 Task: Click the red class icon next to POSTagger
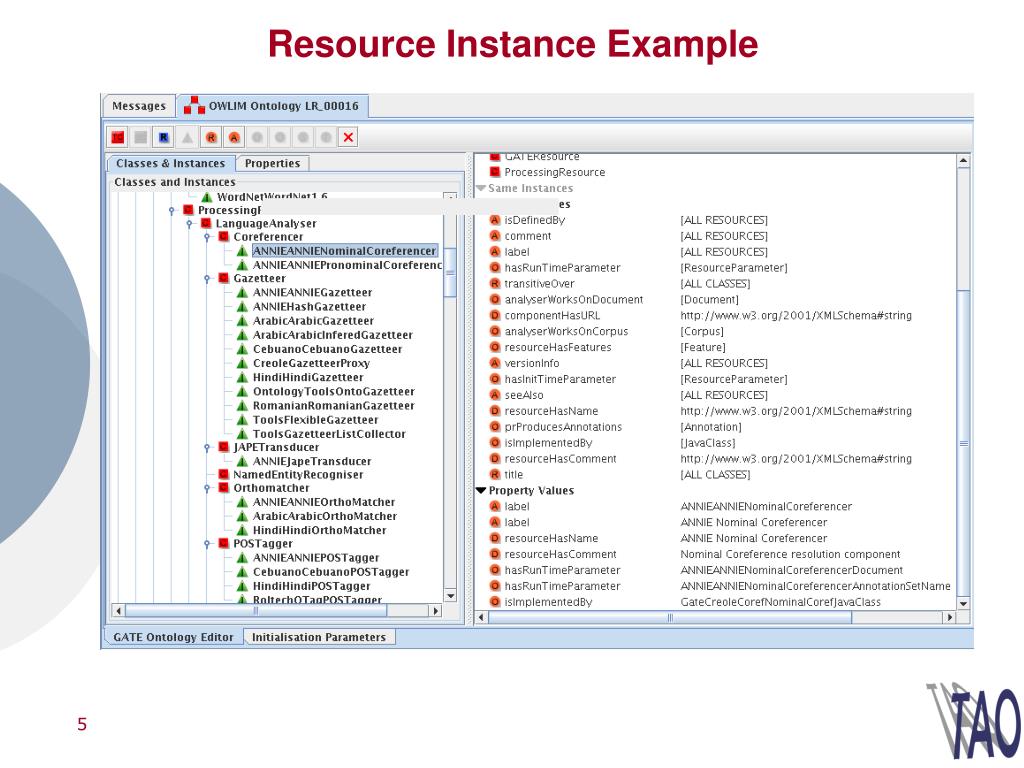tap(223, 543)
